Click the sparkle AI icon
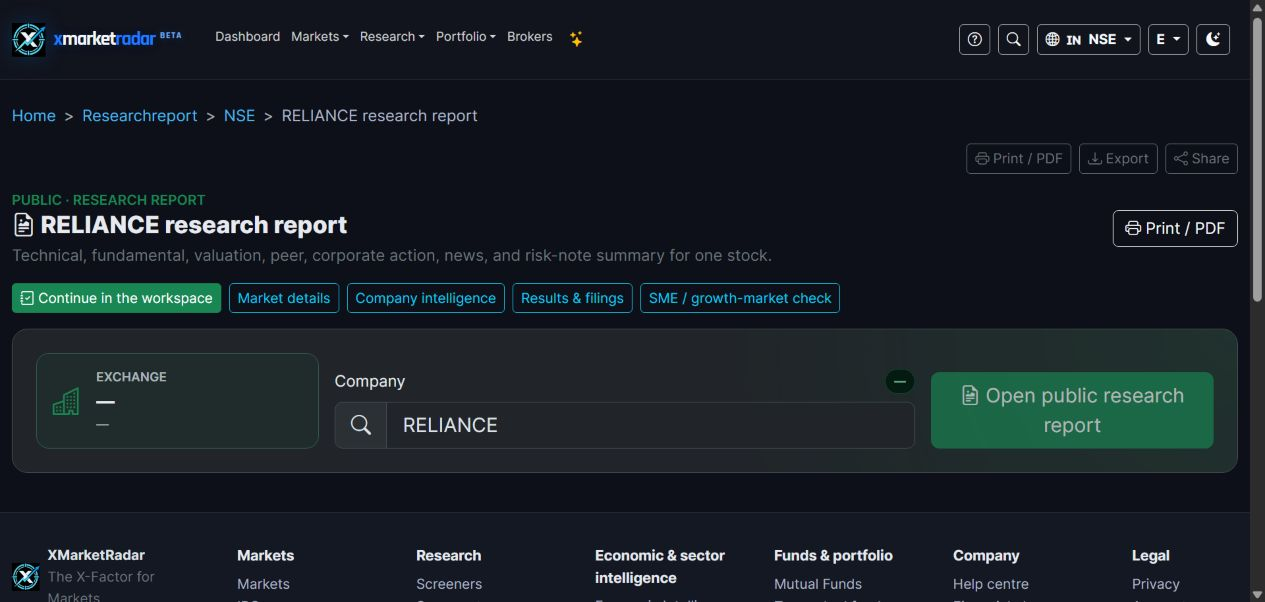 click(x=576, y=38)
